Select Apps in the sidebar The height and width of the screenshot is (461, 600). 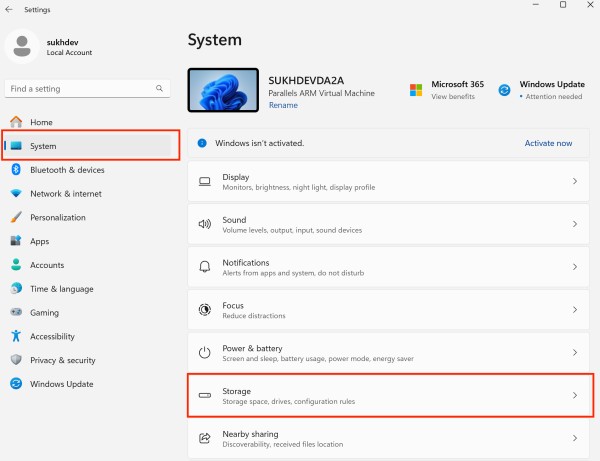[40, 241]
